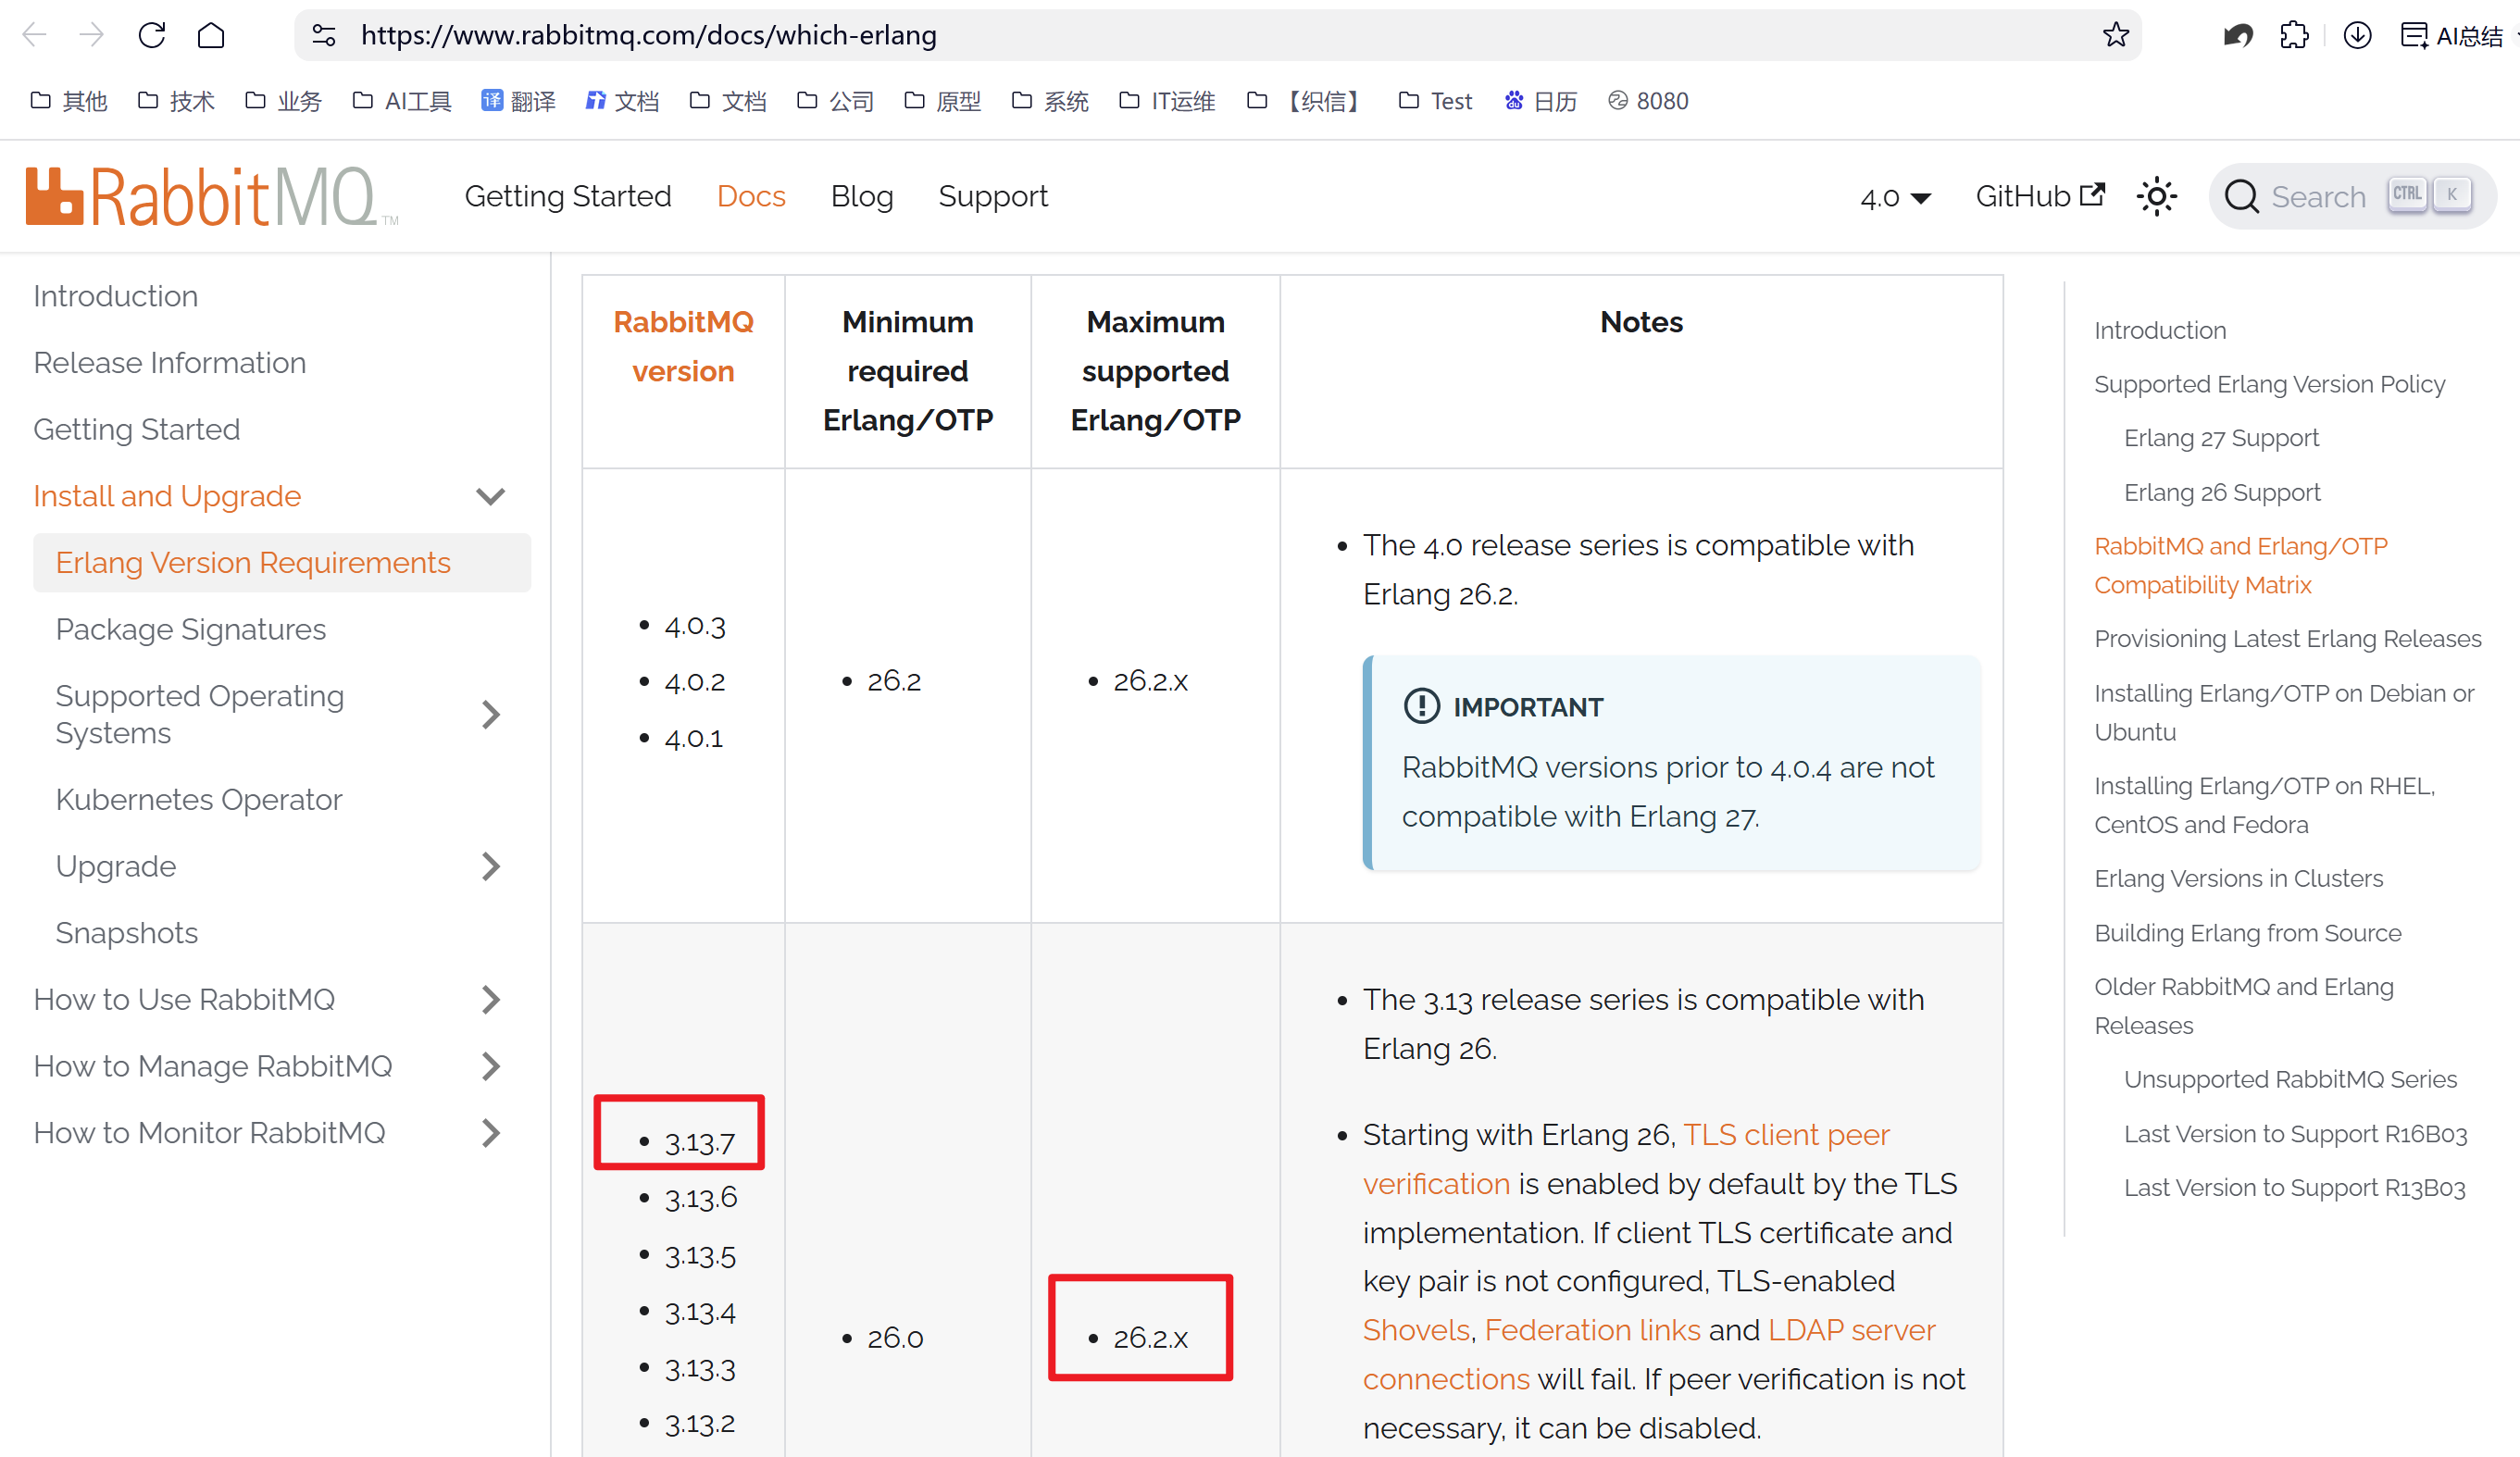The image size is (2520, 1457).
Task: Collapse the Install and Upgrade section chevron
Action: click(490, 496)
